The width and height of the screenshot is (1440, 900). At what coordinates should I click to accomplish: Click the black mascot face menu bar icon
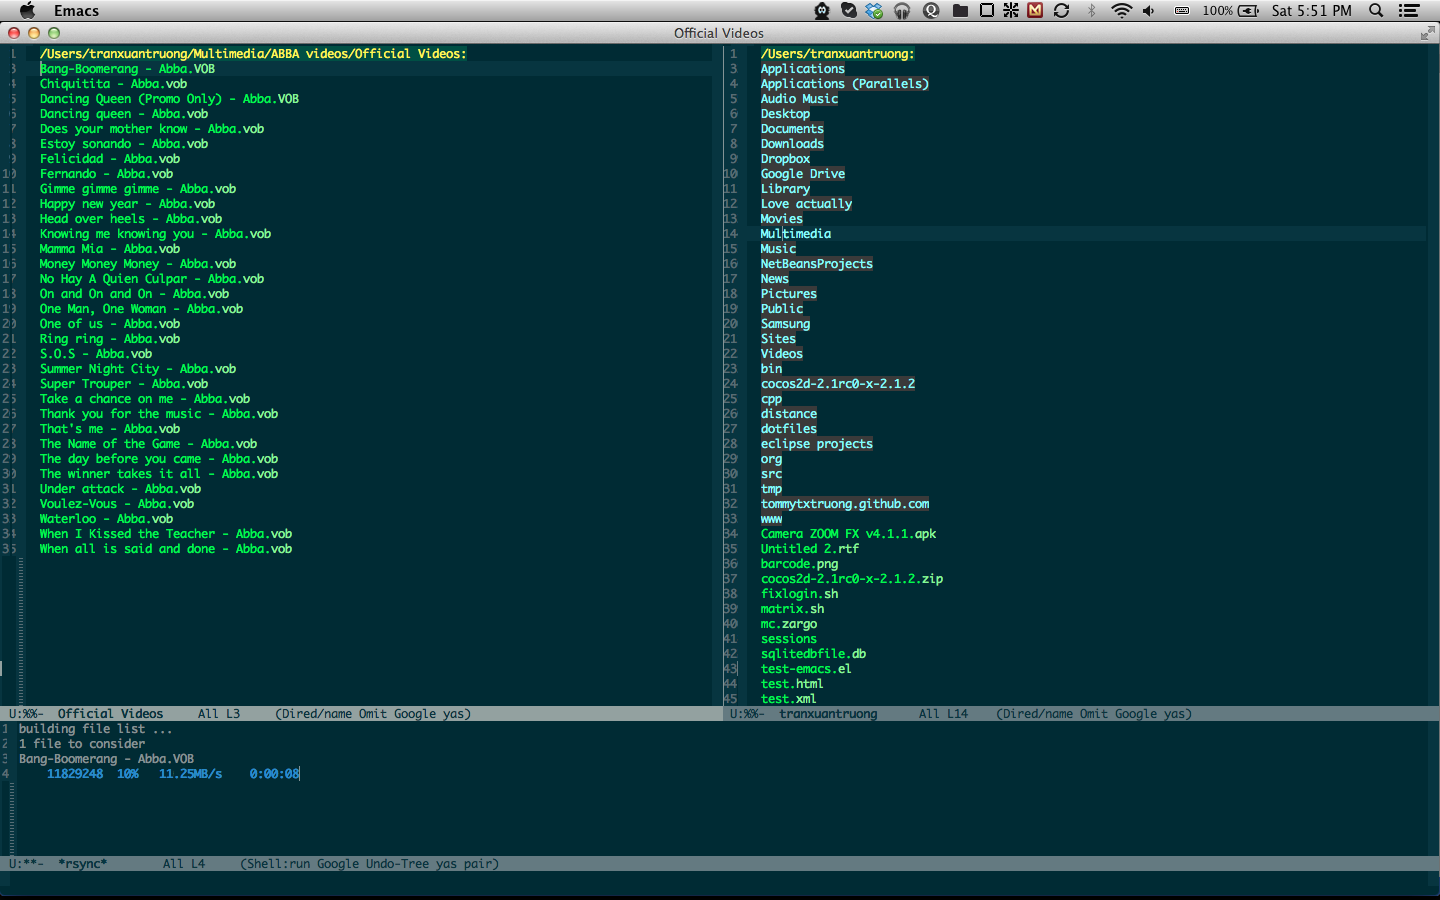pos(822,10)
